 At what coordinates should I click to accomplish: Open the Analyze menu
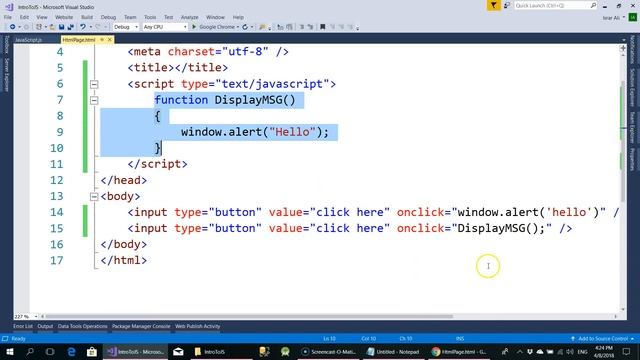point(189,17)
